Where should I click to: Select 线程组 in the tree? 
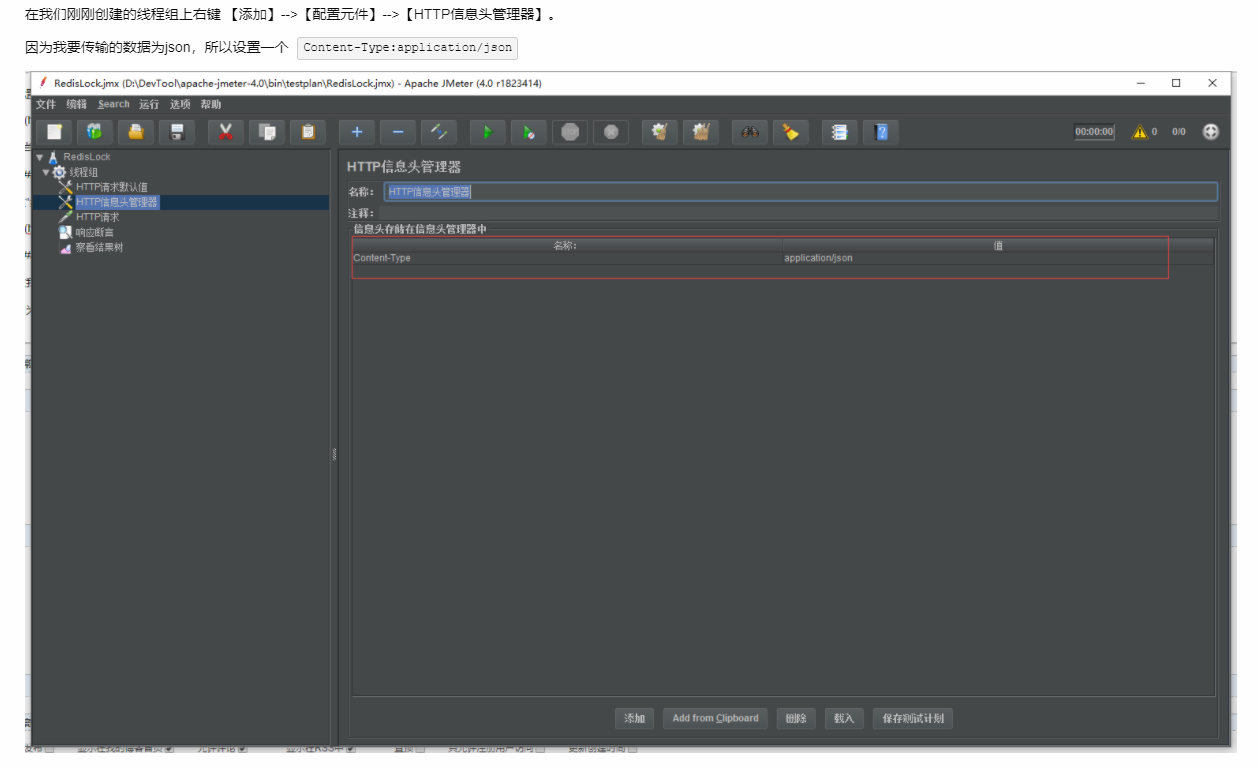tap(84, 172)
